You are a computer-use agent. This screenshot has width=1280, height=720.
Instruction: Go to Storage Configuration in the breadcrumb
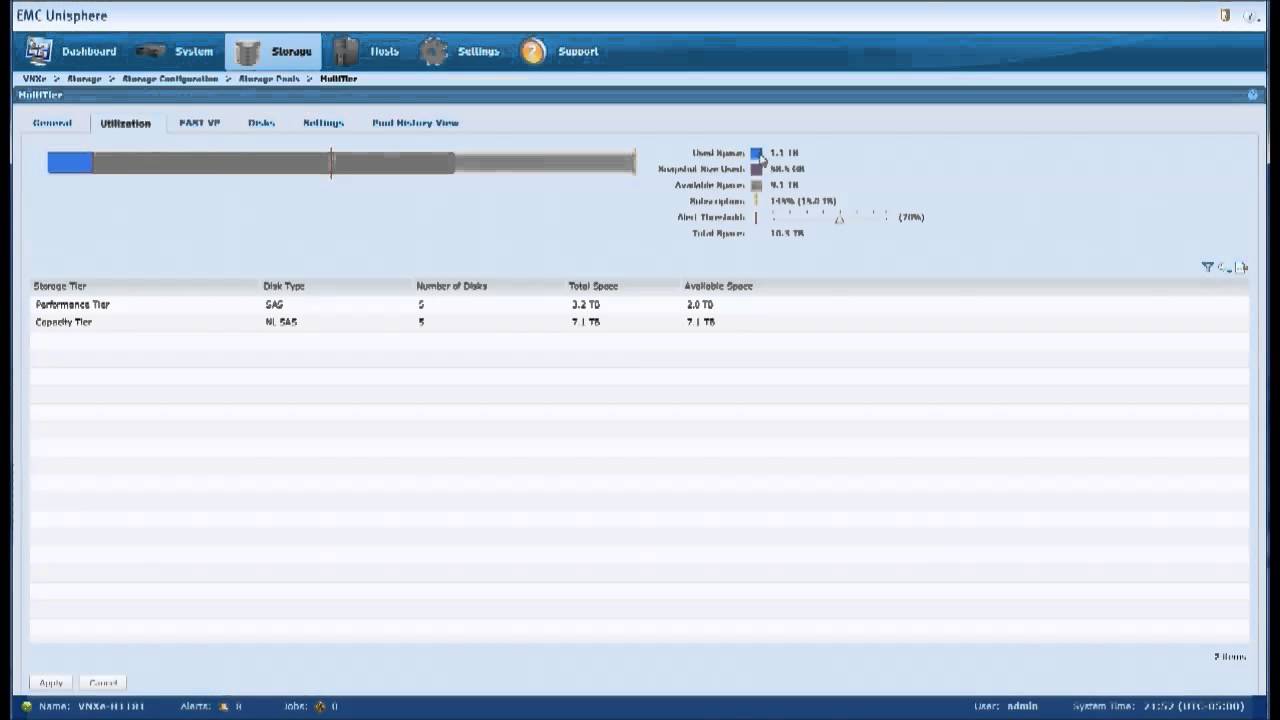[170, 78]
